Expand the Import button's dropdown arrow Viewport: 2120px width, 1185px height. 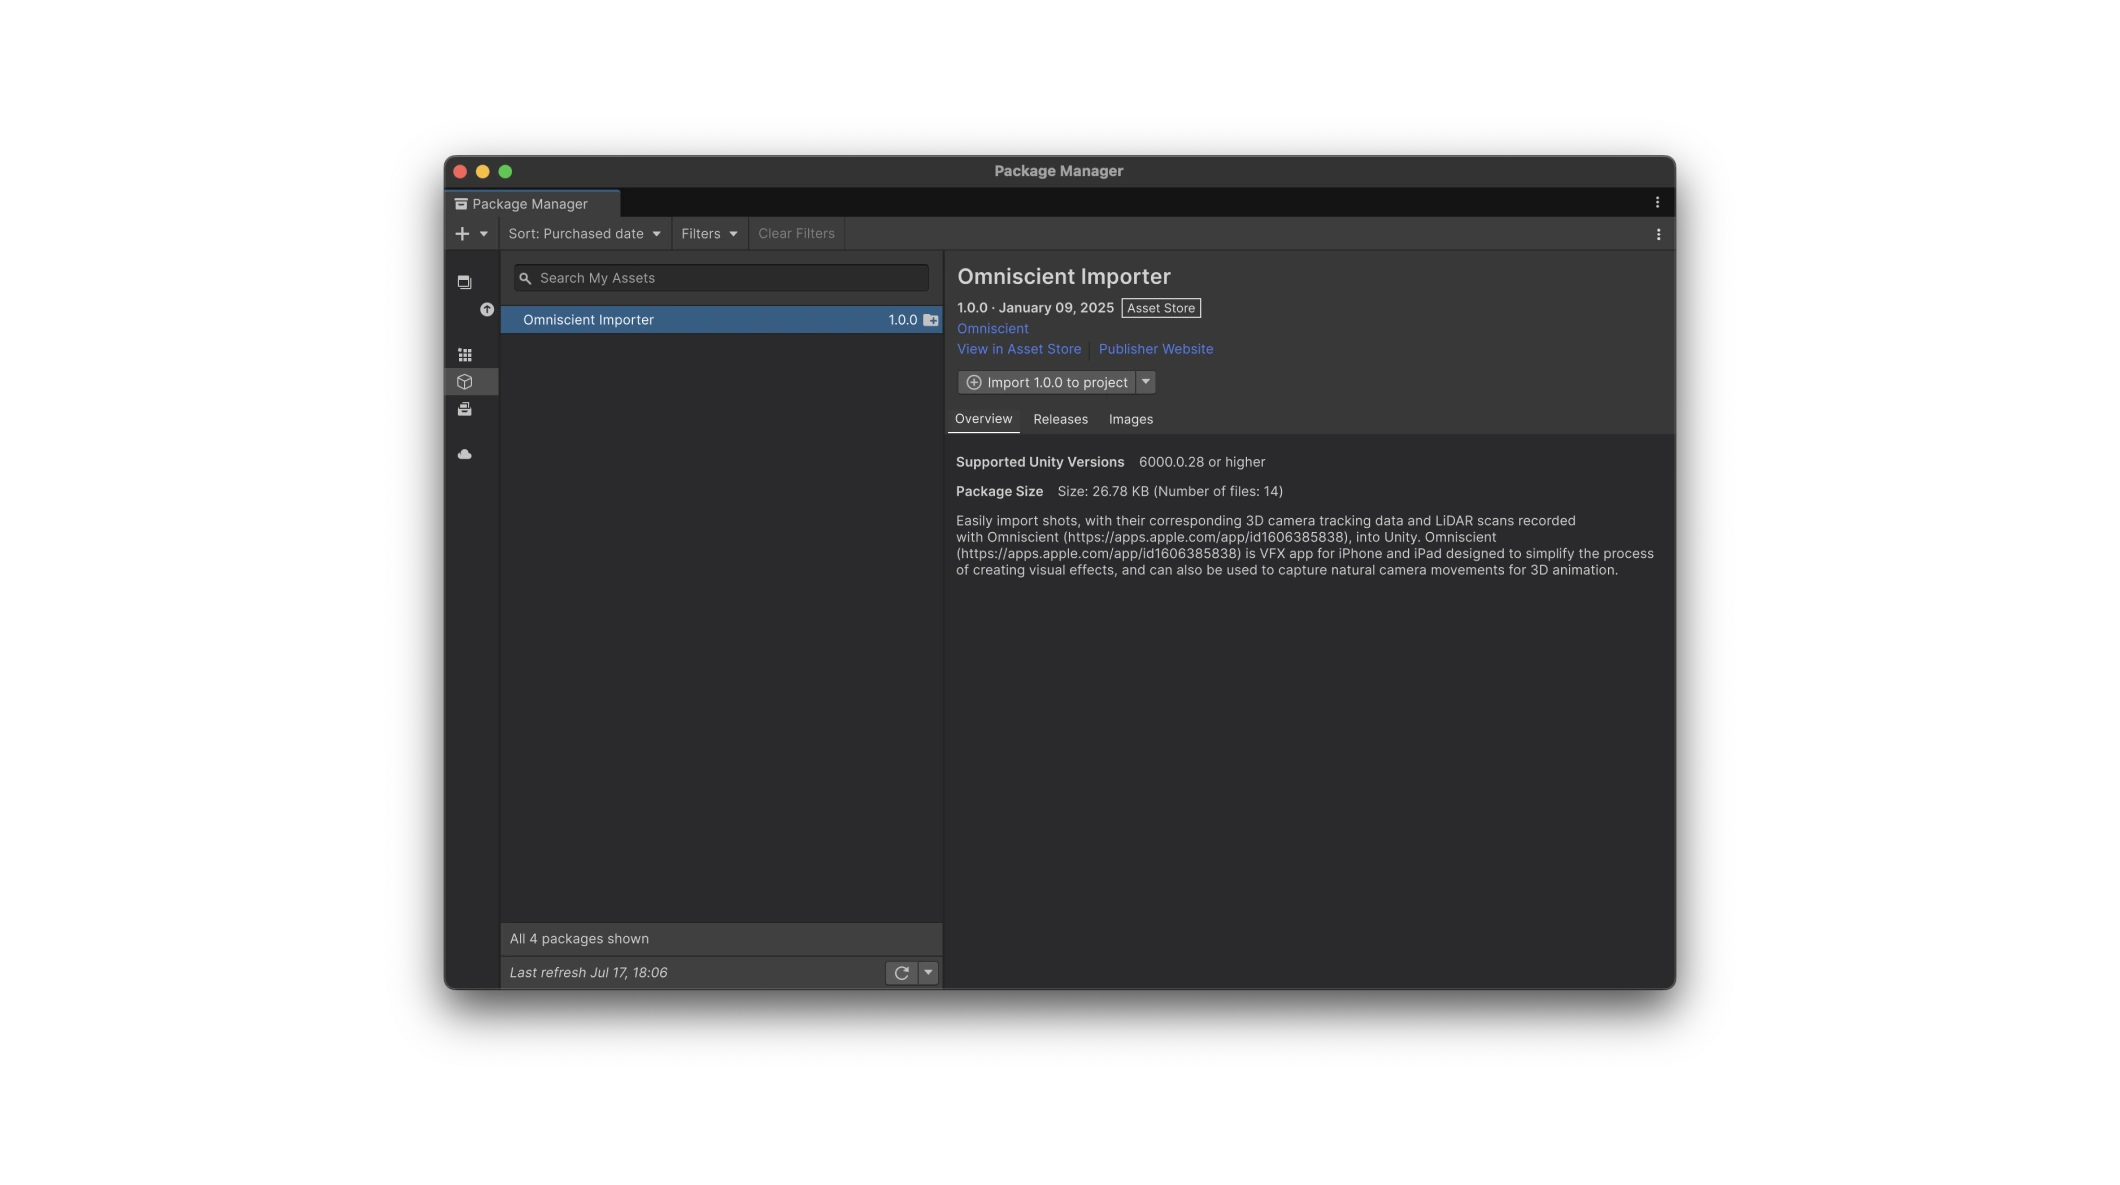tap(1146, 382)
